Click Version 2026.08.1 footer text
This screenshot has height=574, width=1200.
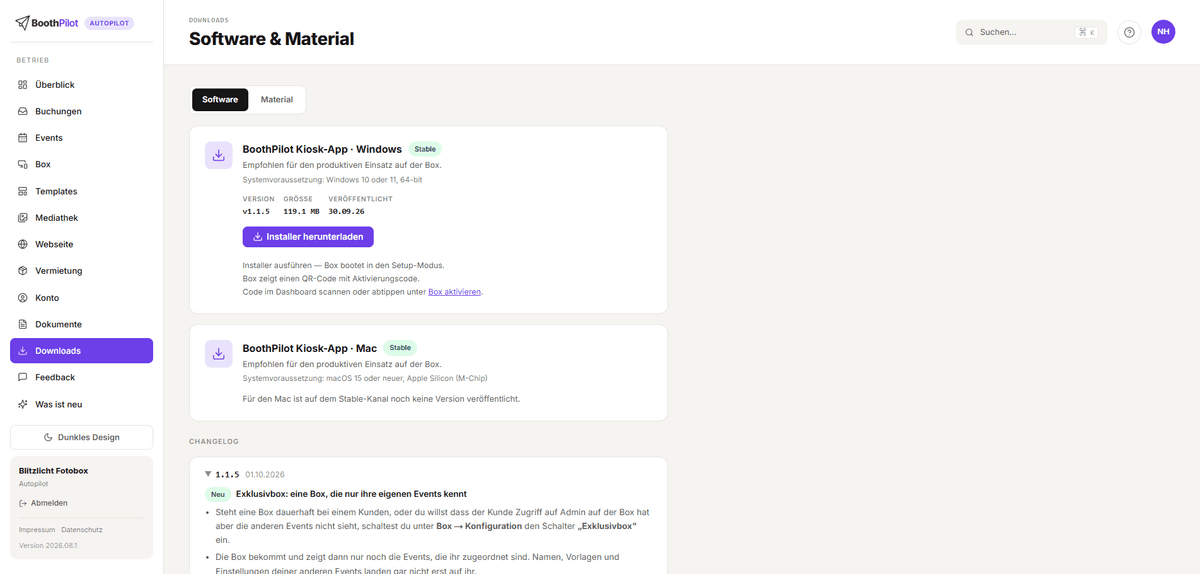[48, 545]
